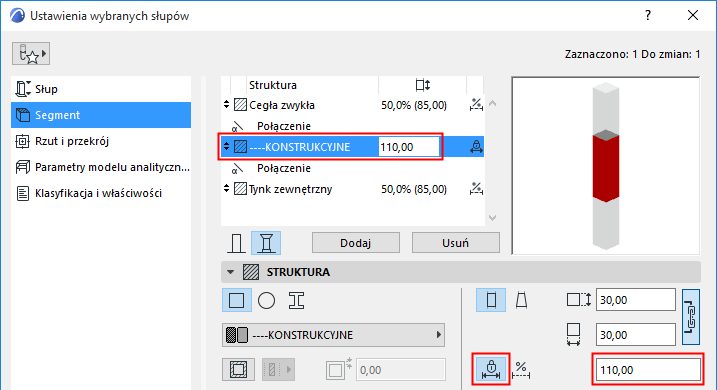Click Cegła zwykła row reorder arrows

pyautogui.click(x=226, y=105)
